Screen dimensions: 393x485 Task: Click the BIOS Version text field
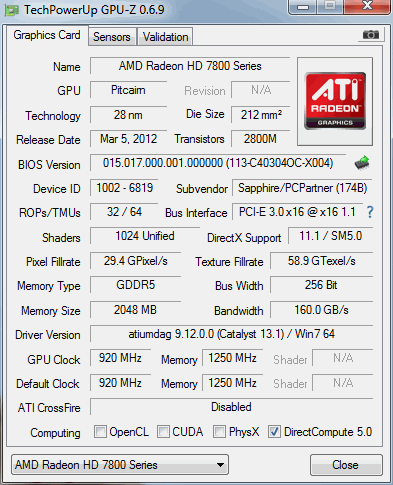tap(218, 163)
